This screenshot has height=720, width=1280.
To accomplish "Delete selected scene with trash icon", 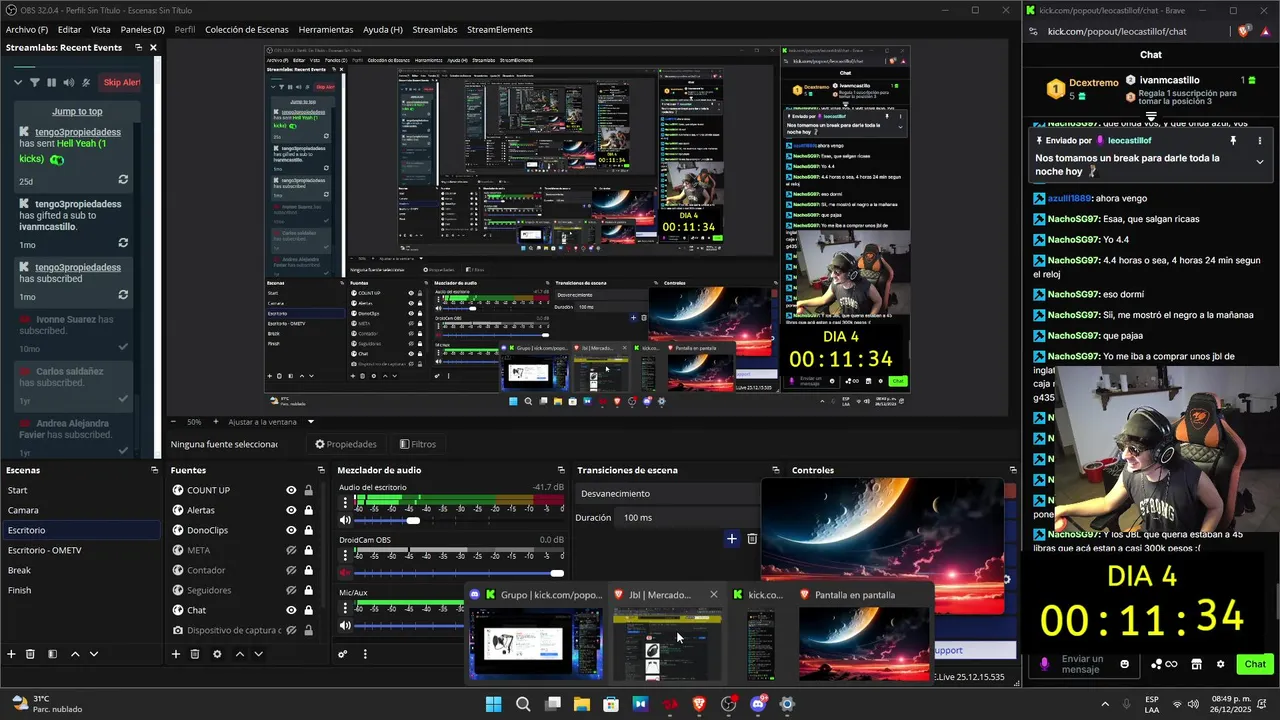I will 30,654.
